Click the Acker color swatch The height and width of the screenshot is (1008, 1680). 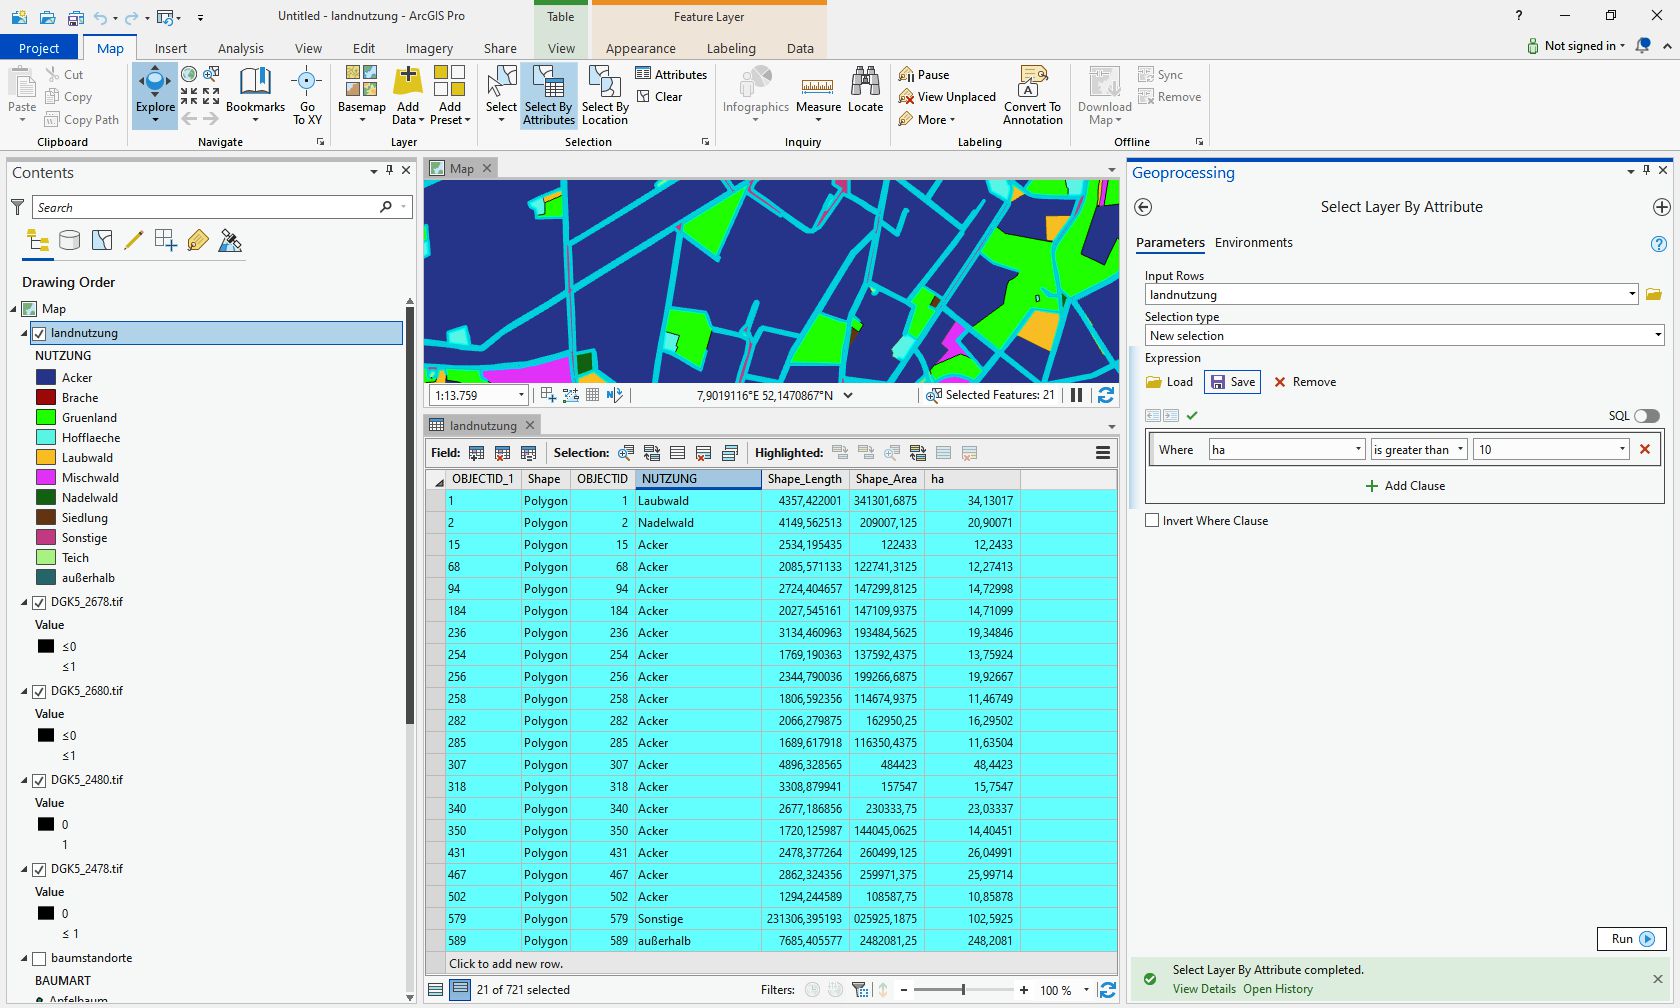point(46,378)
